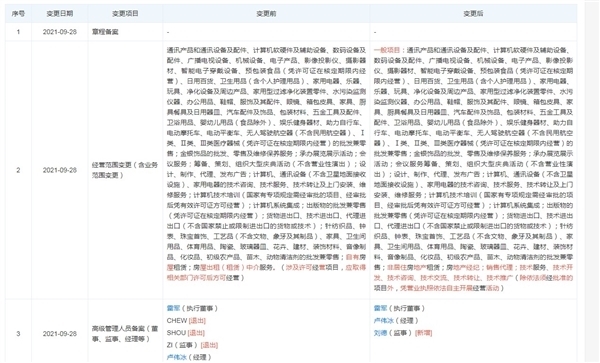Open 刘德（监事）link marked 新增
Screen dimensions: 600x363
coord(380,333)
